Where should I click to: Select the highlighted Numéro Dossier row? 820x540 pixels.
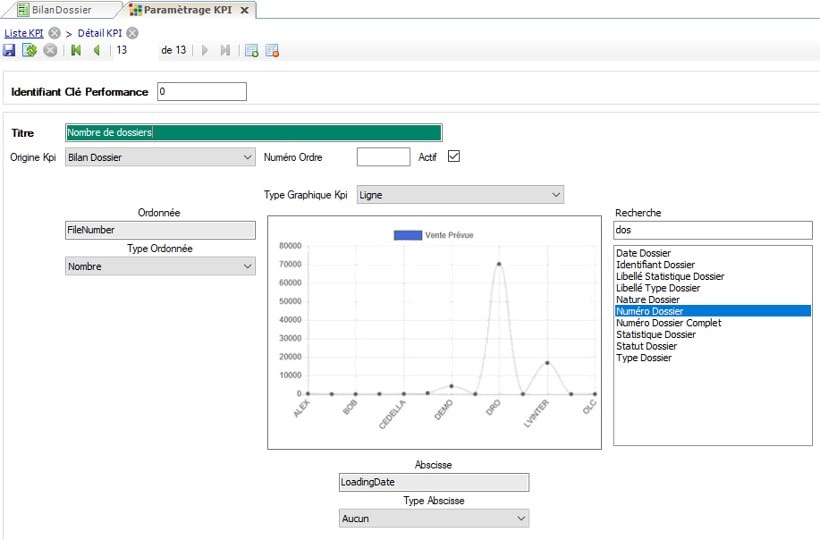(x=713, y=311)
